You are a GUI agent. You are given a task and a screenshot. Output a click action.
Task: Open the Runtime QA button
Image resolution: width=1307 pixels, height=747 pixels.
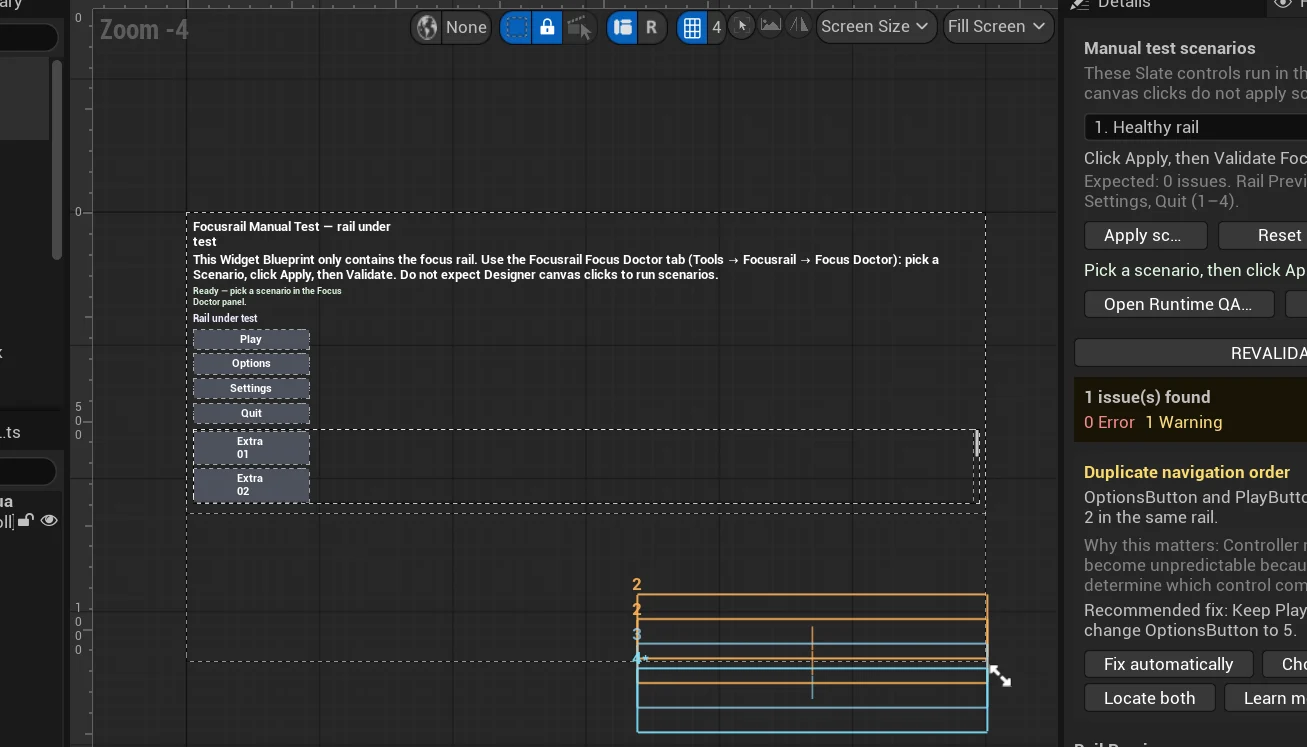click(1179, 304)
